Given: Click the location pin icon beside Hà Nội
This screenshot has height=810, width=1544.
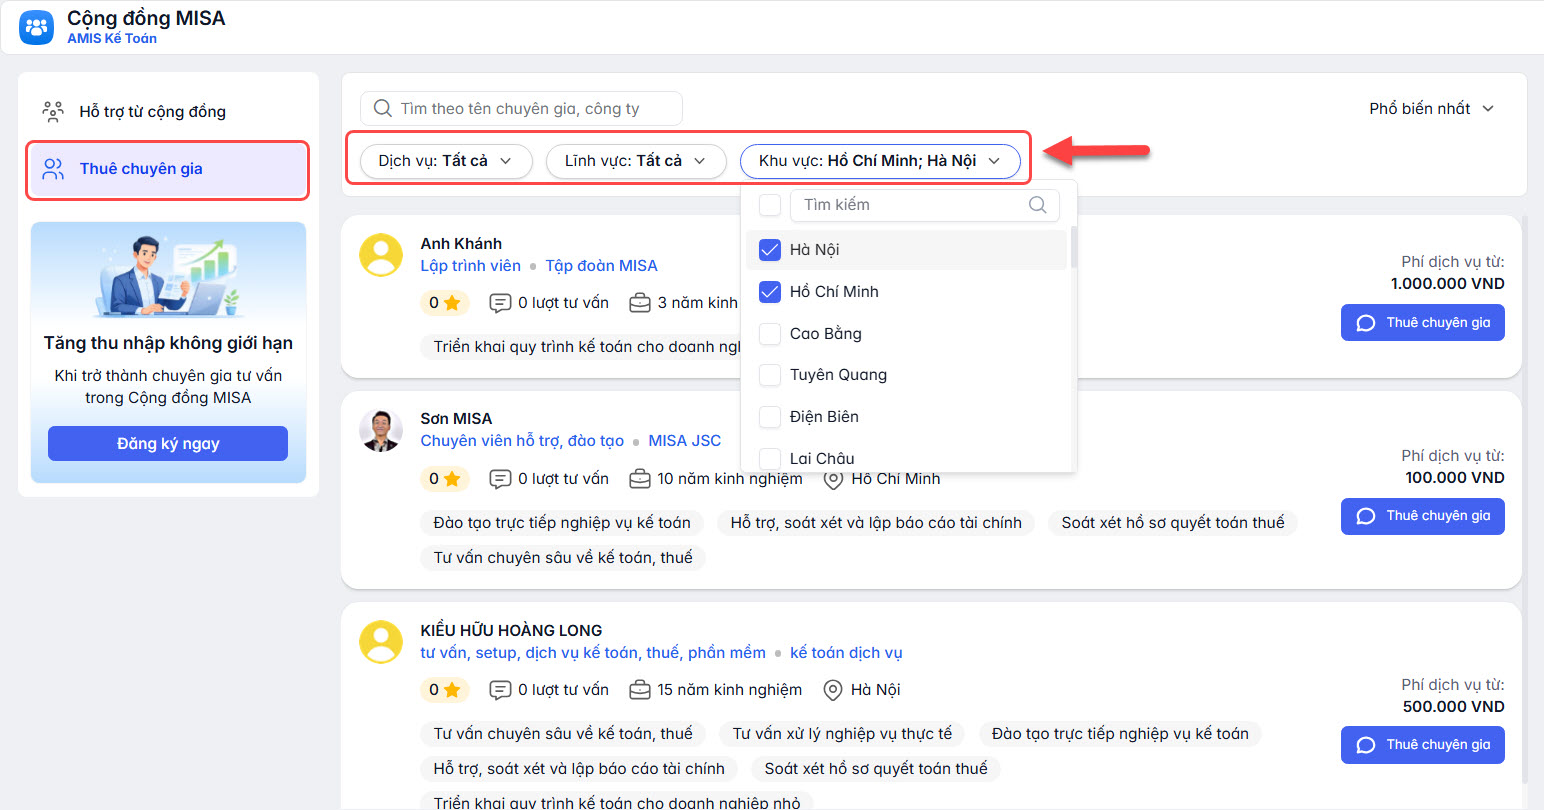Looking at the screenshot, I should pyautogui.click(x=832, y=690).
